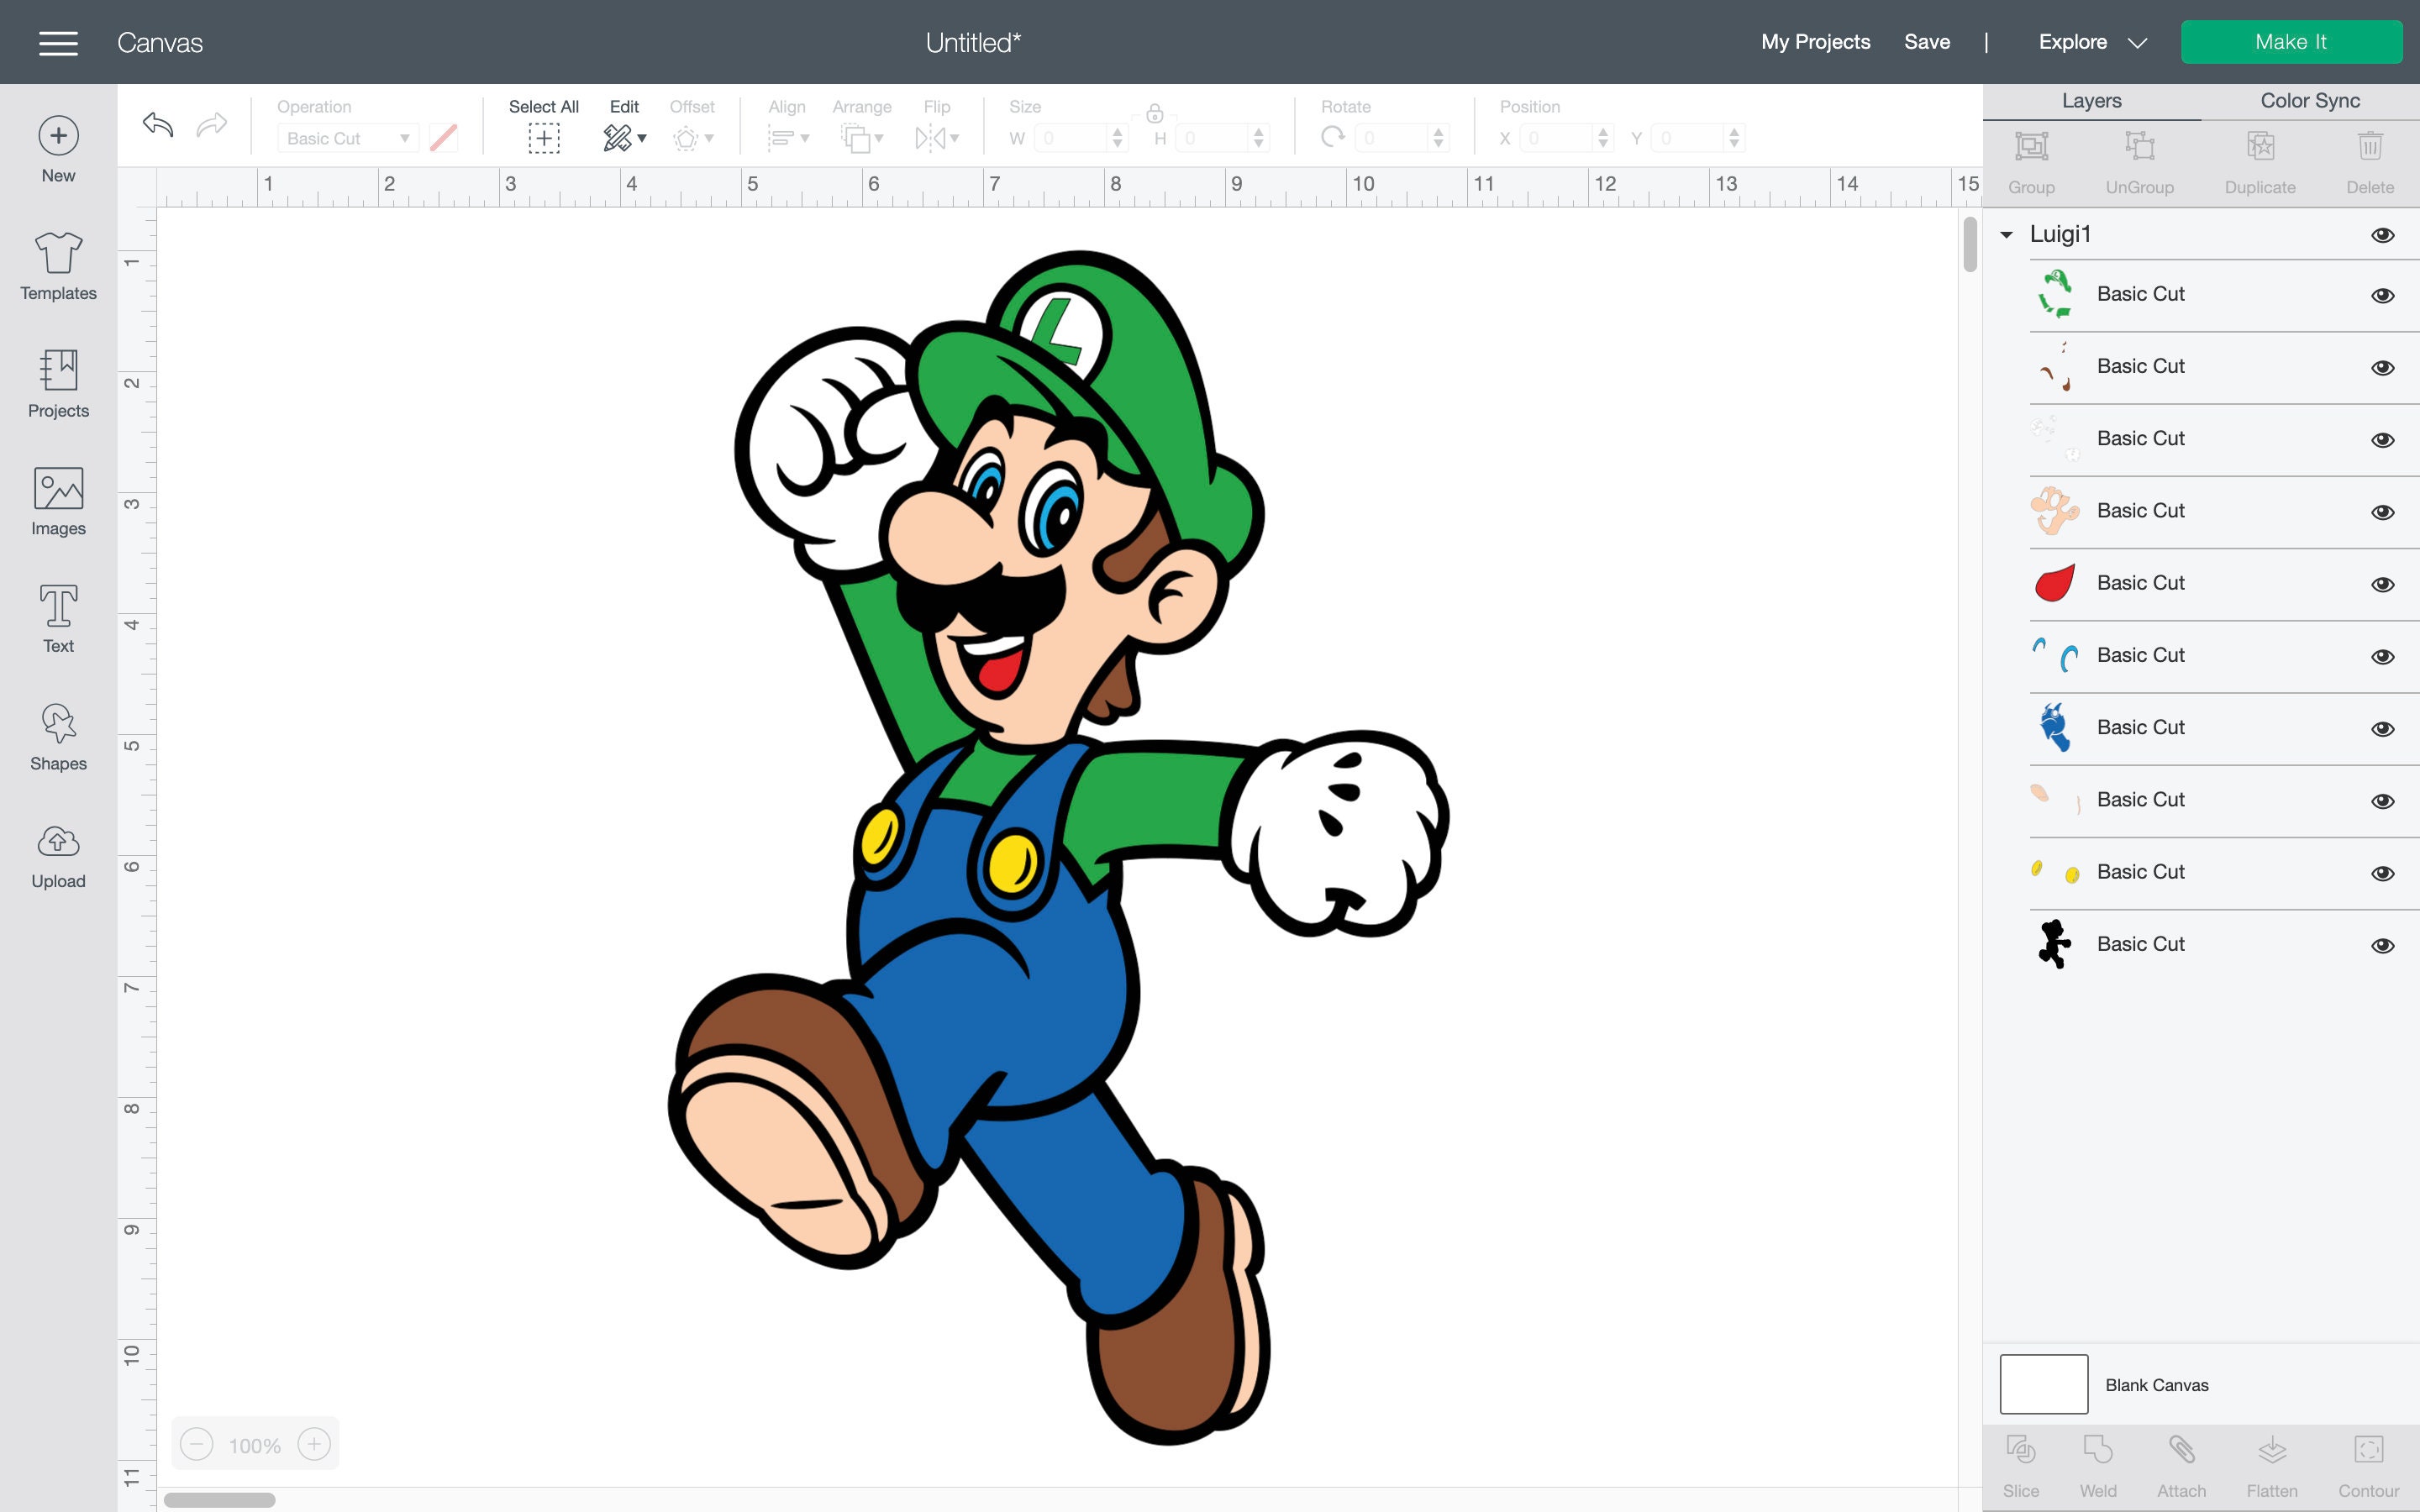
Task: Select the black silhouette layer thumbnail
Action: [2054, 944]
